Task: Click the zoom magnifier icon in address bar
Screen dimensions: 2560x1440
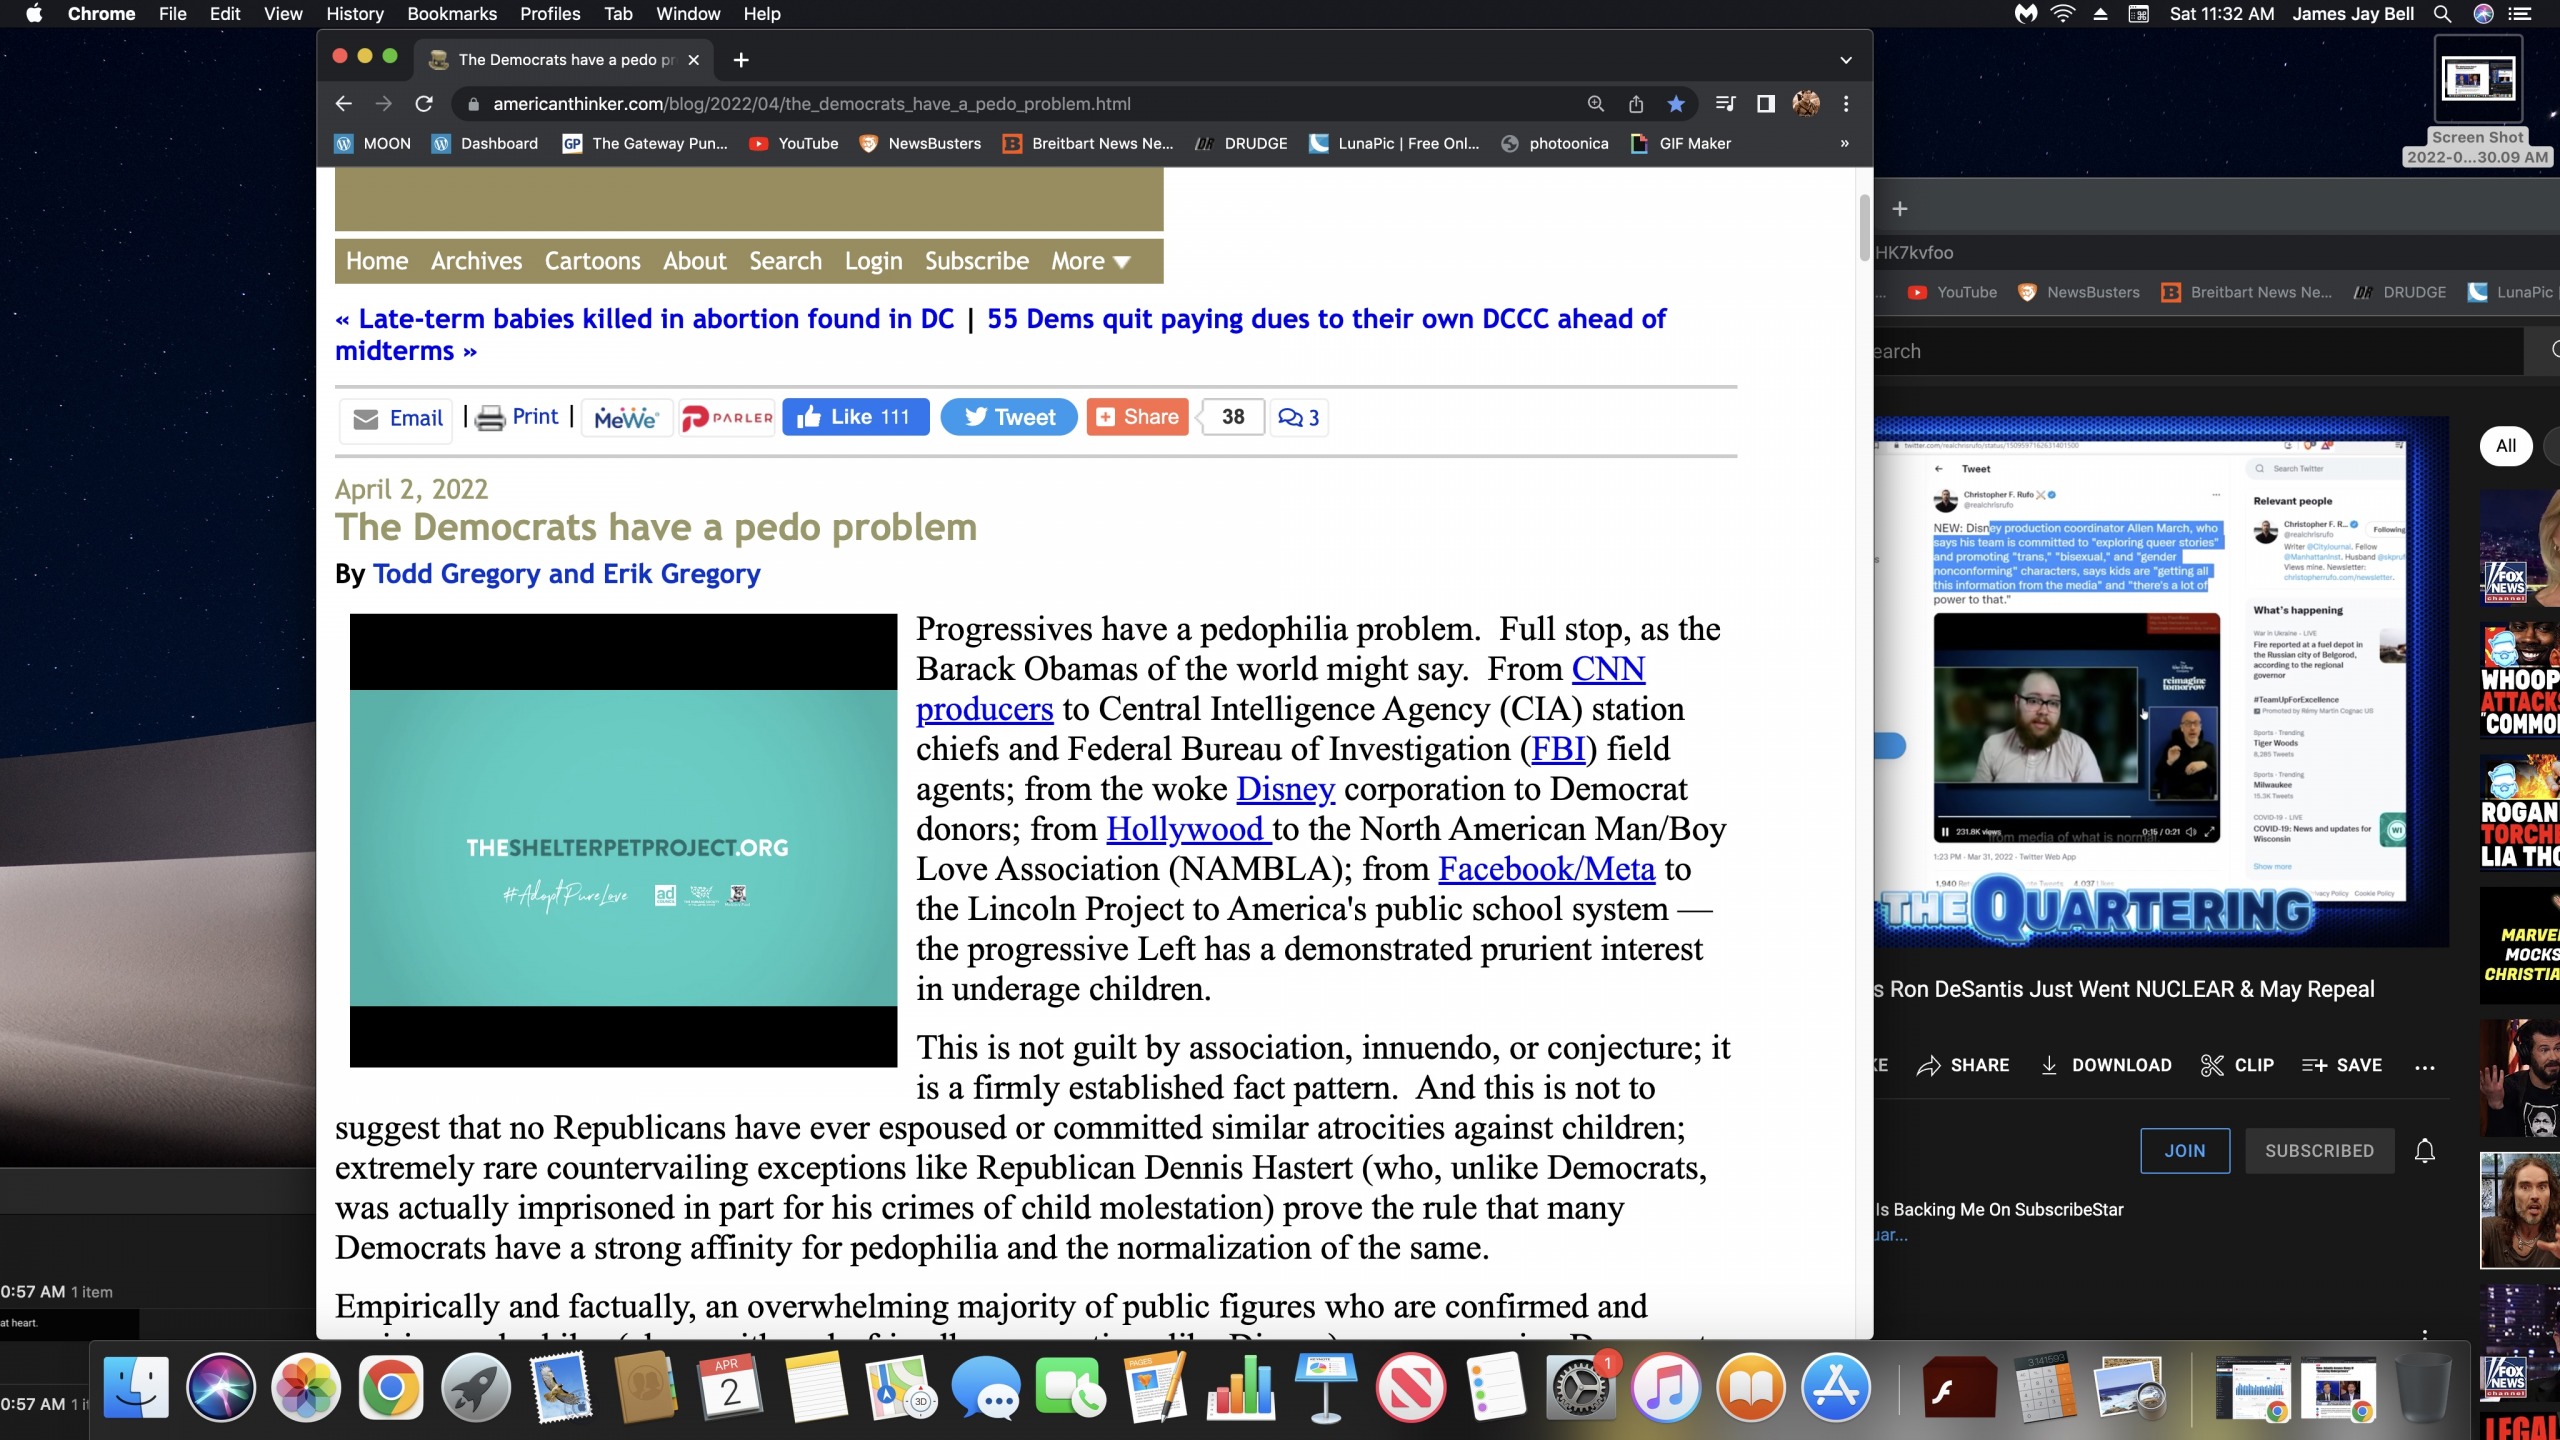Action: [x=1596, y=103]
